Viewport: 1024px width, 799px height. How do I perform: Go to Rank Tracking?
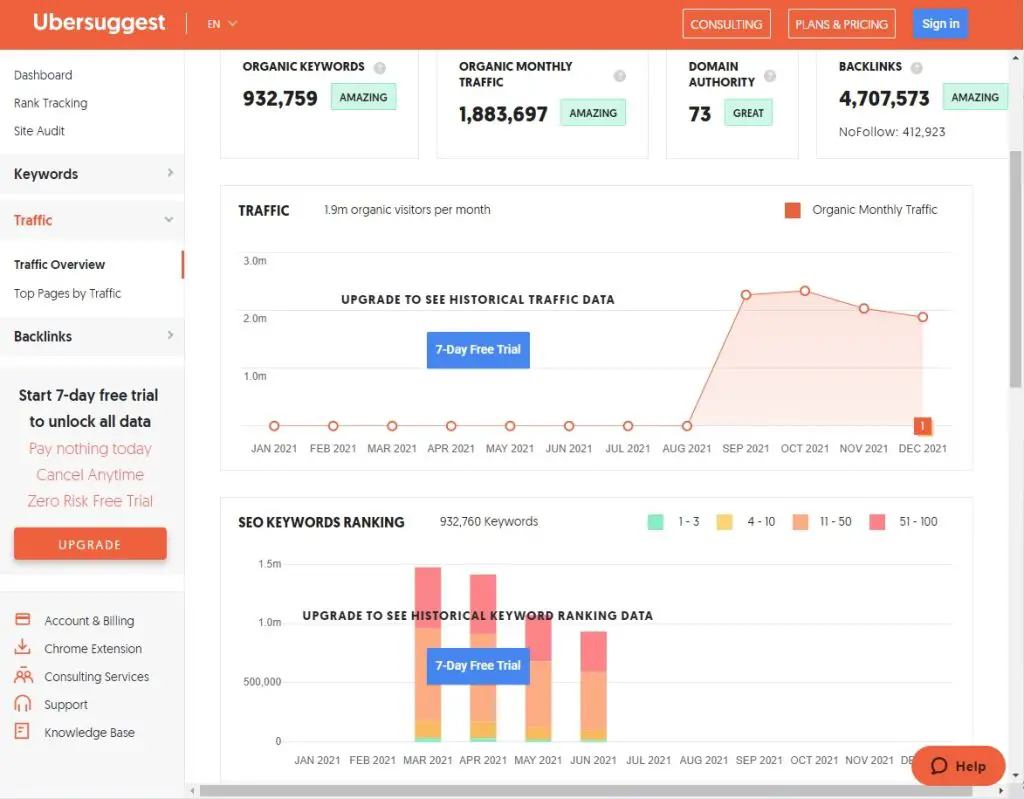(50, 103)
